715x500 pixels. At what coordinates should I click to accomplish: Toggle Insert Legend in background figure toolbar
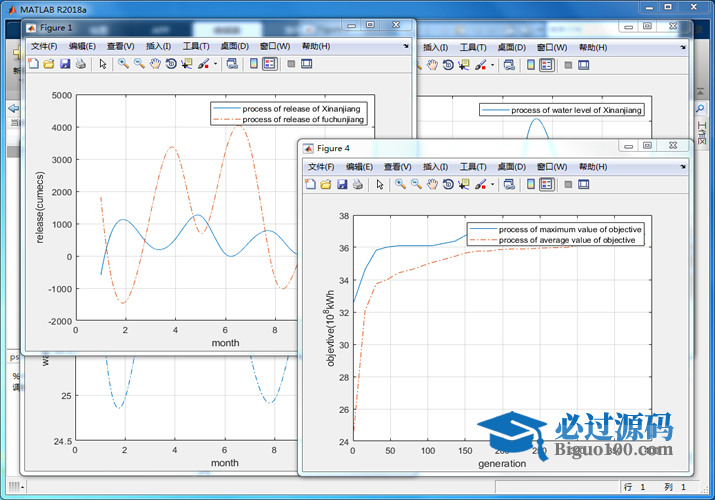[547, 65]
